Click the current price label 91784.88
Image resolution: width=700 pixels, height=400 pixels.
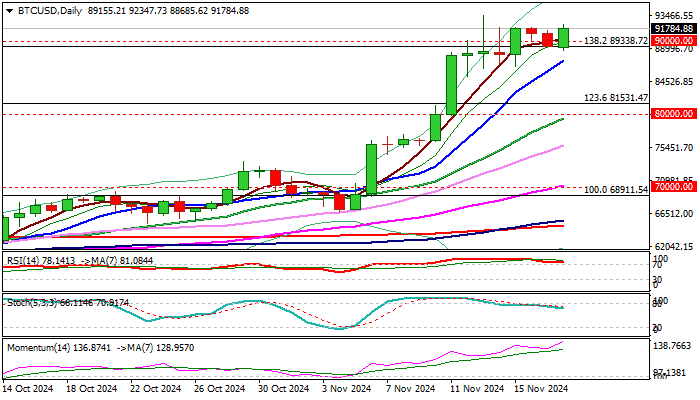tap(674, 29)
